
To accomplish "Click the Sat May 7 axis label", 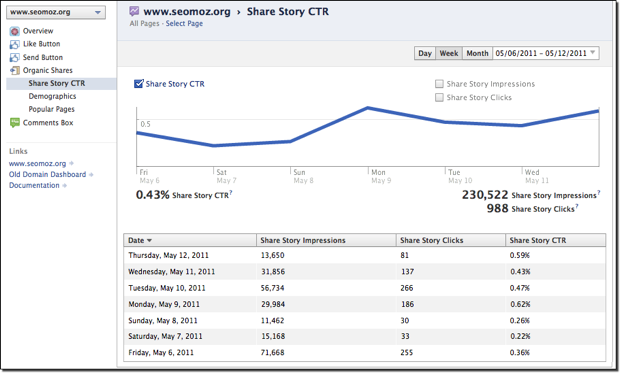I will [226, 176].
